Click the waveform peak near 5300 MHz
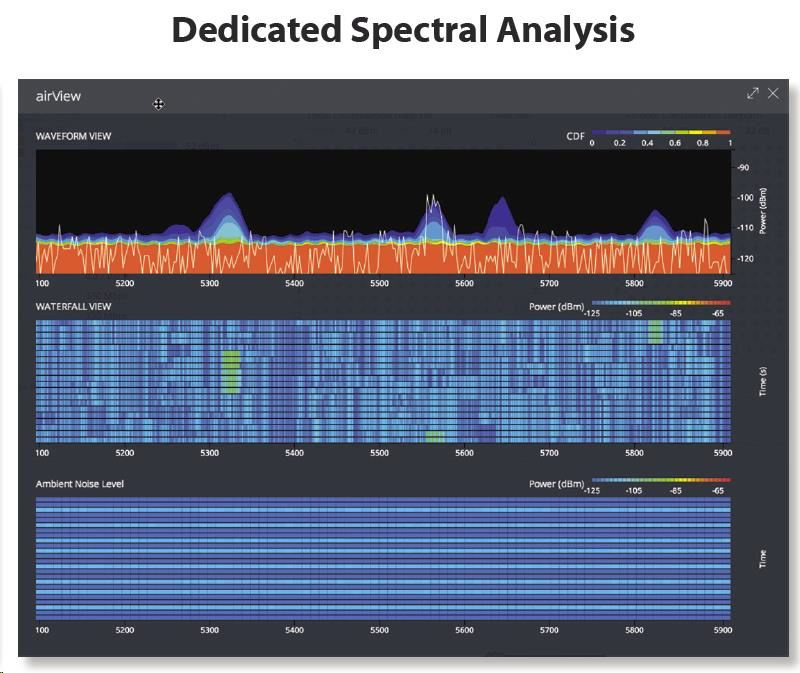Screen dimensions: 800x673 226,200
